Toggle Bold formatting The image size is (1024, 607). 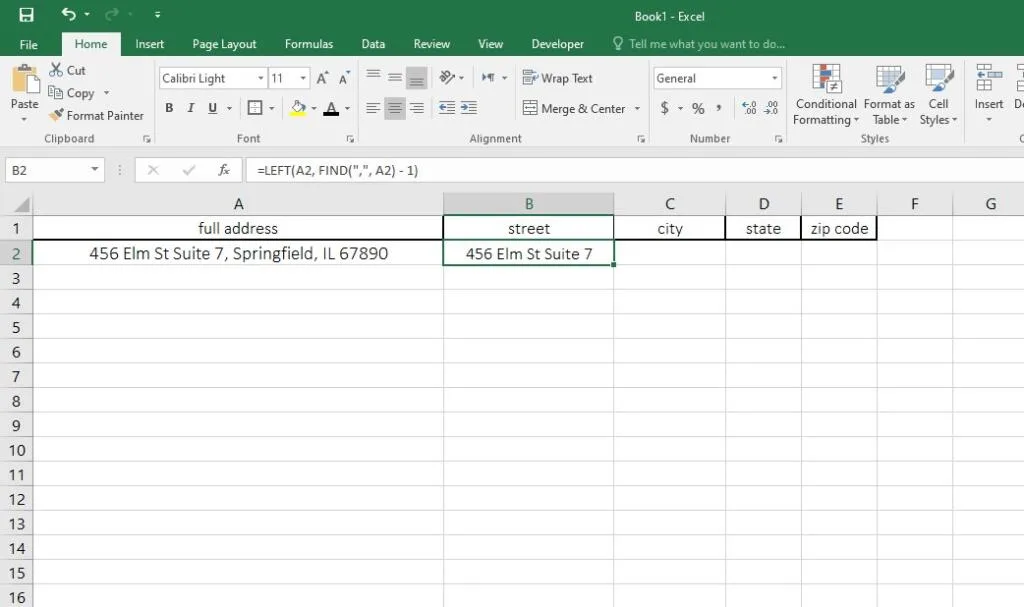(169, 108)
